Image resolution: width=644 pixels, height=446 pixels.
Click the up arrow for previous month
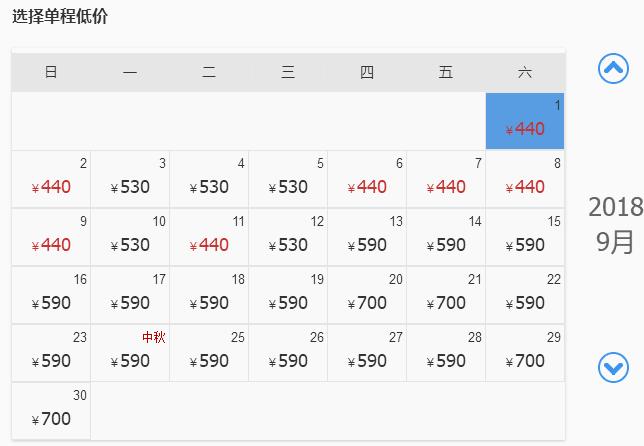coord(613,69)
